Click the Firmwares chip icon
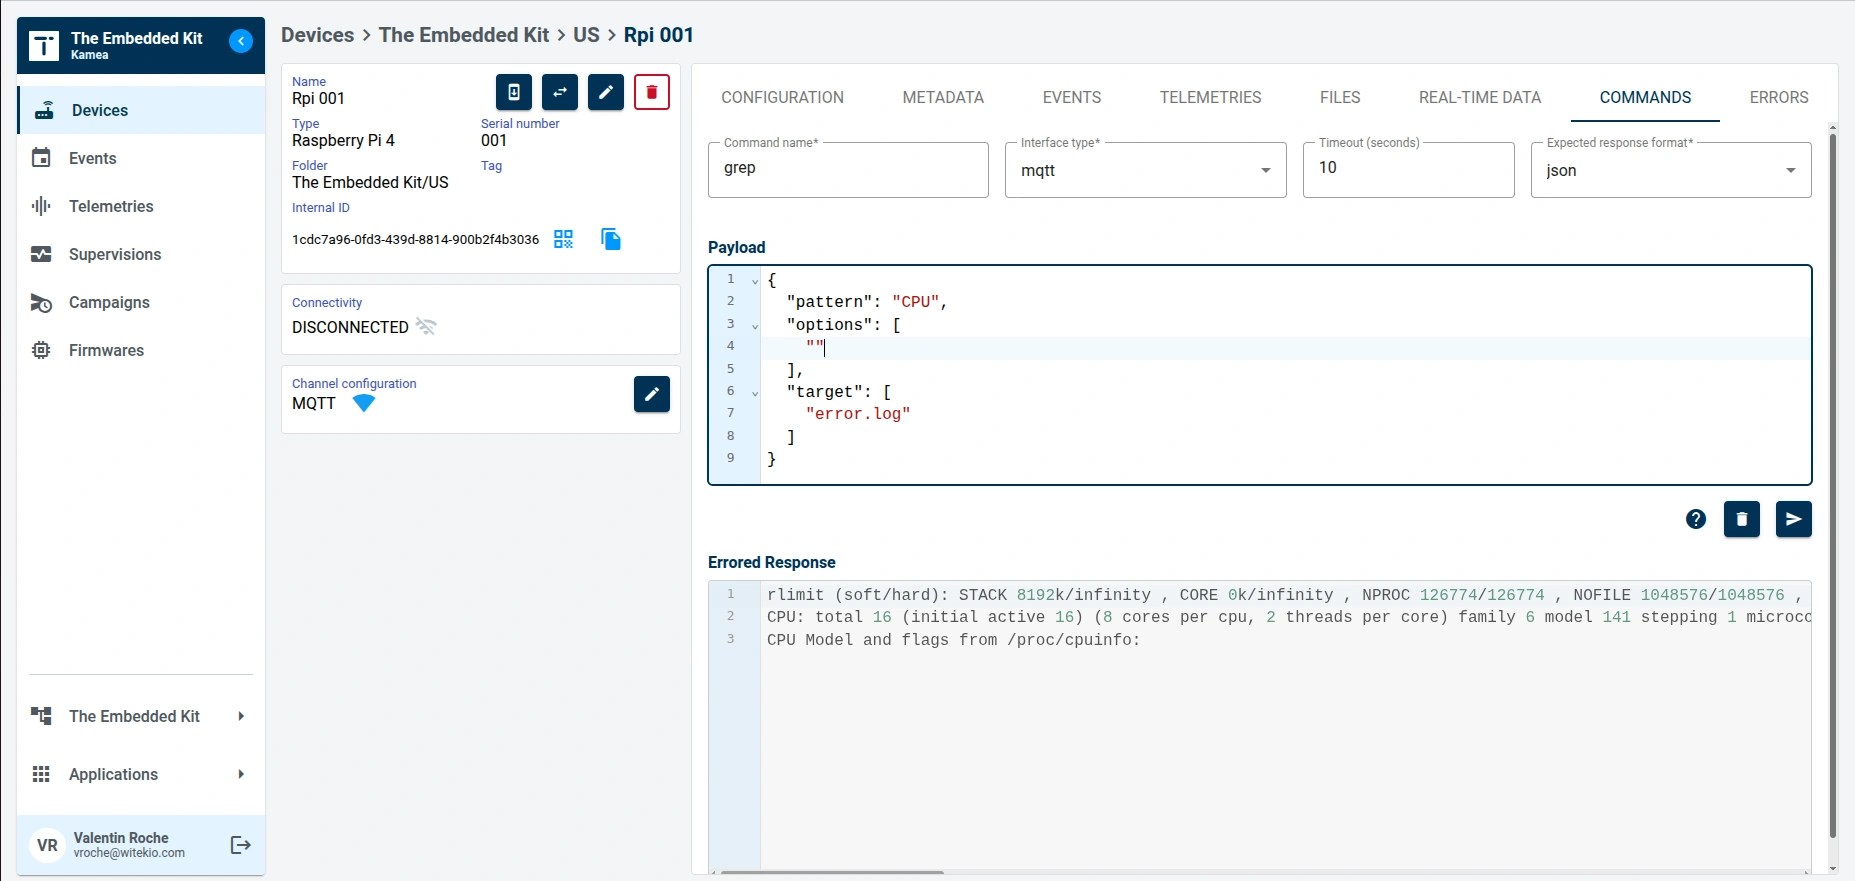This screenshot has width=1855, height=881. (x=41, y=350)
